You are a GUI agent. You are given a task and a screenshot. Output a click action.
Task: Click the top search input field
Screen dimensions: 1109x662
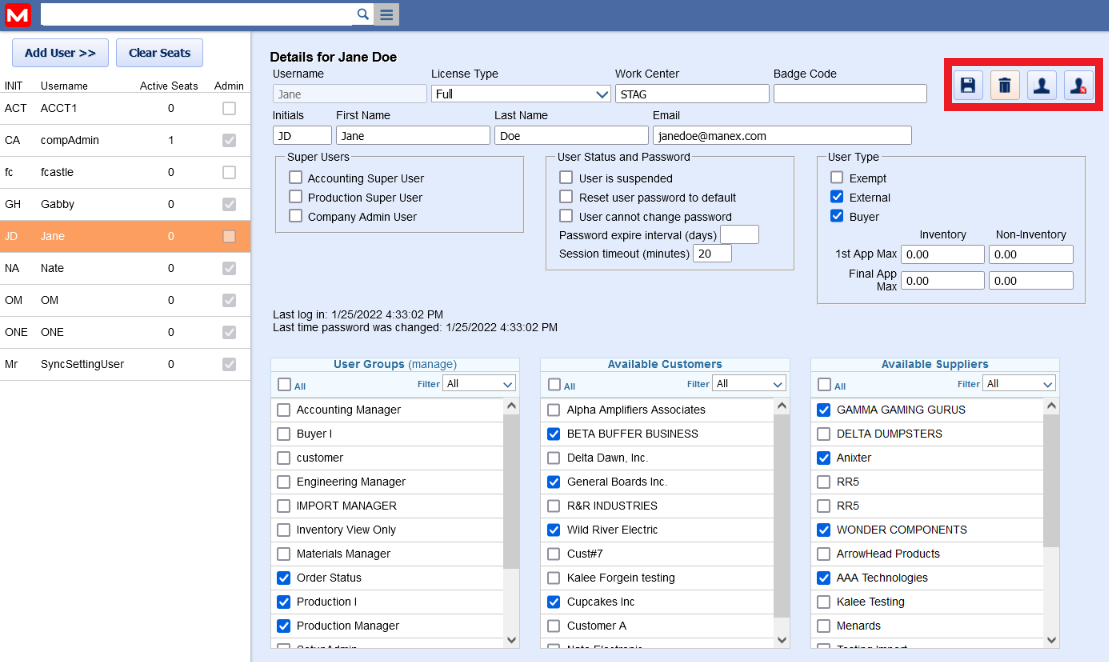[197, 14]
